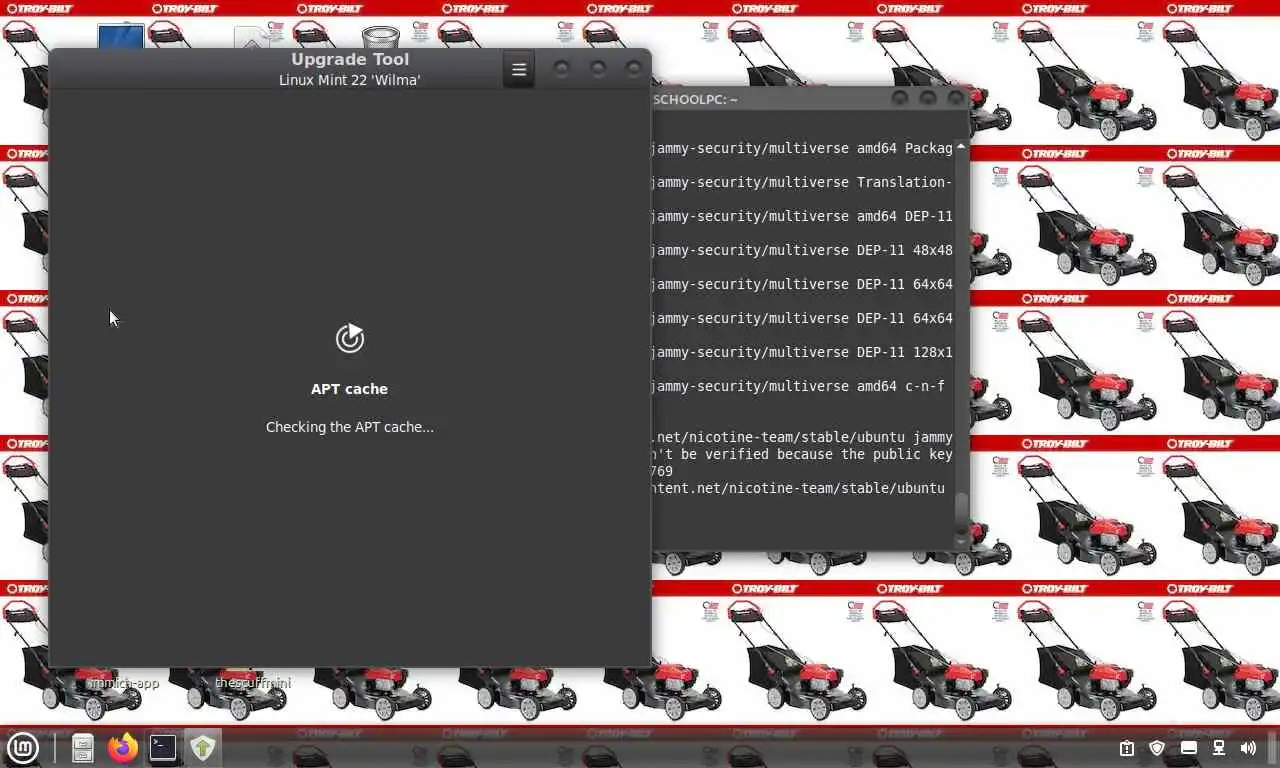Click terminal line "jammy-security/multiverse amd64 DEP-11"

802,216
